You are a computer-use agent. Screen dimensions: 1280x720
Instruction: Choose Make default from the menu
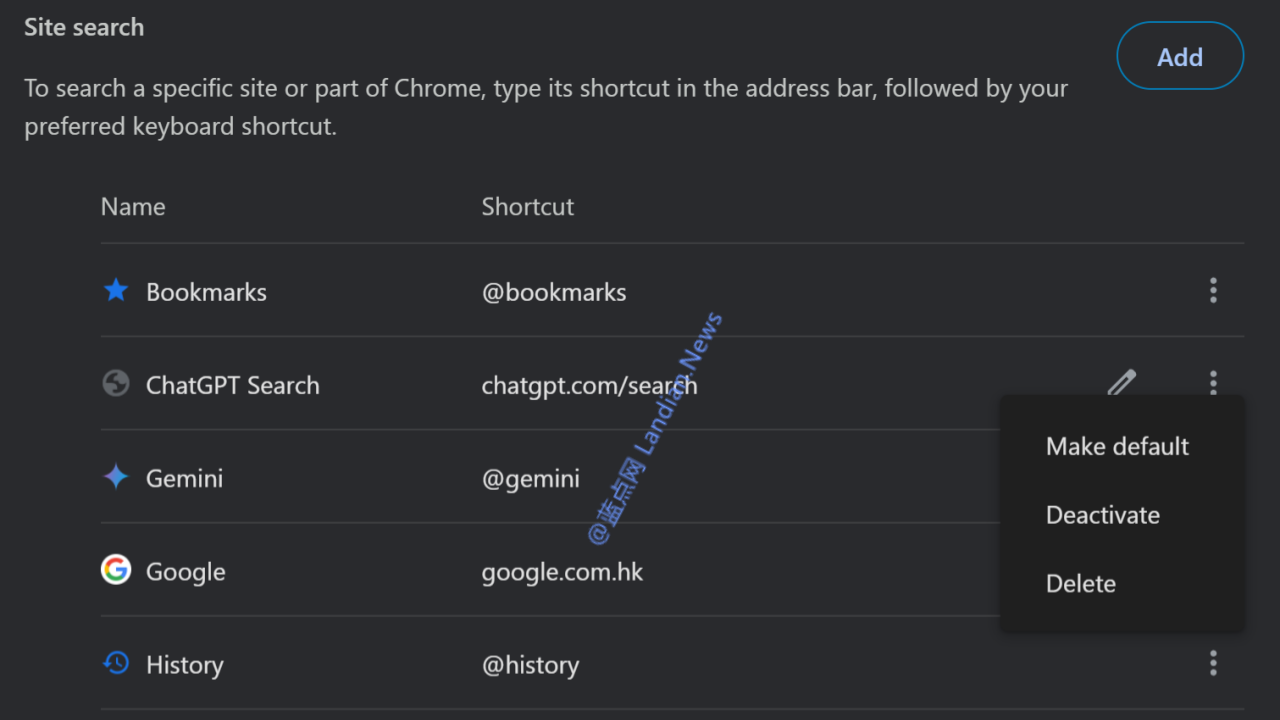pos(1117,446)
